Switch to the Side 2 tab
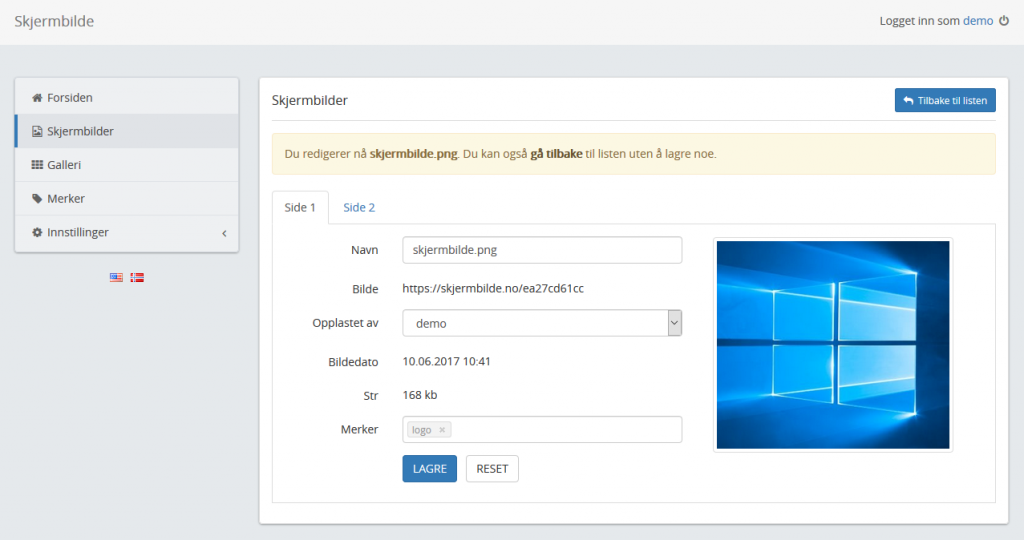1024x540 pixels. (x=359, y=208)
